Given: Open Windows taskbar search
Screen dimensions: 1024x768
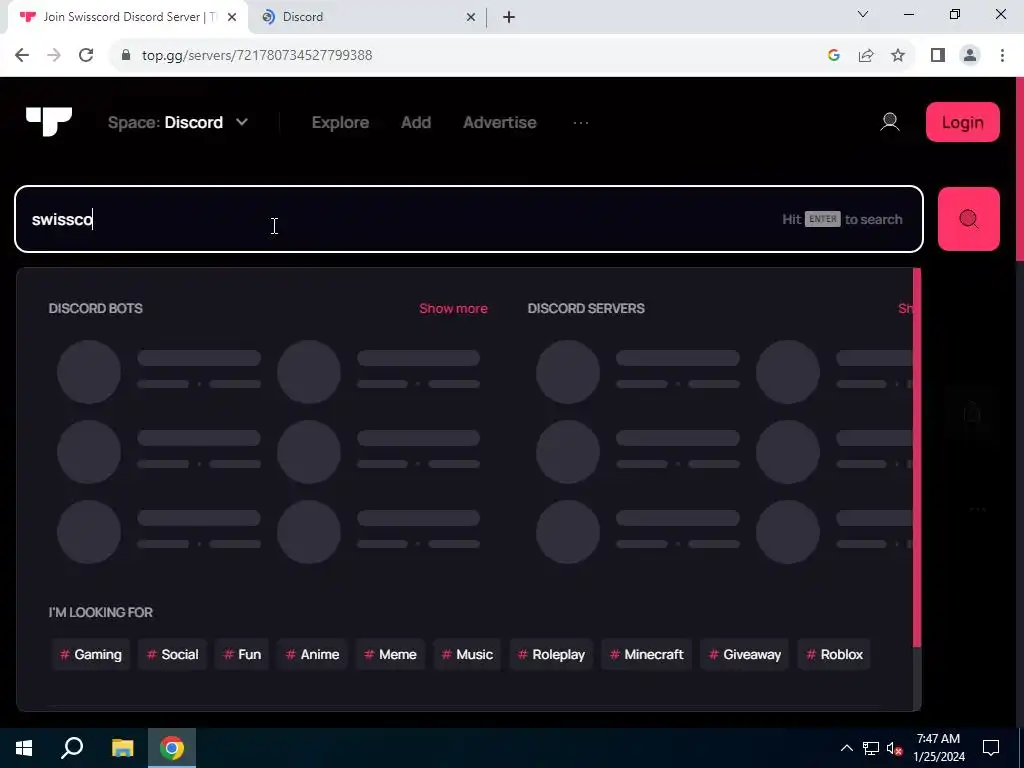Looking at the screenshot, I should coord(72,748).
